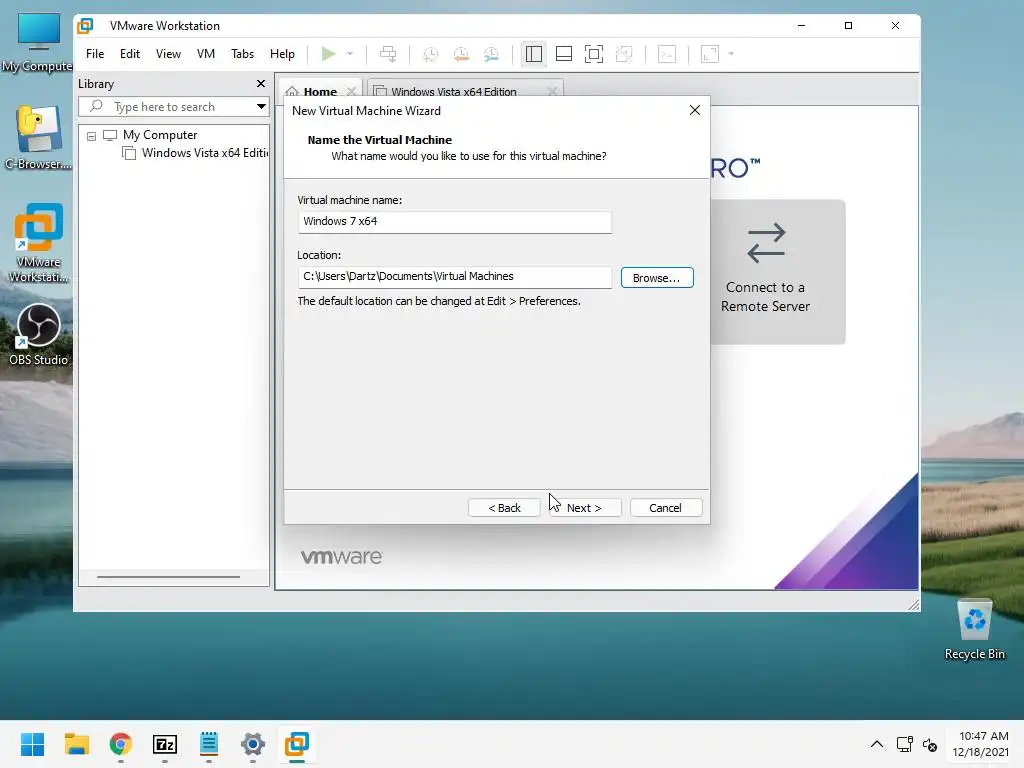The height and width of the screenshot is (768, 1024).
Task: Click the Take Snapshot clock icon
Action: pos(430,54)
